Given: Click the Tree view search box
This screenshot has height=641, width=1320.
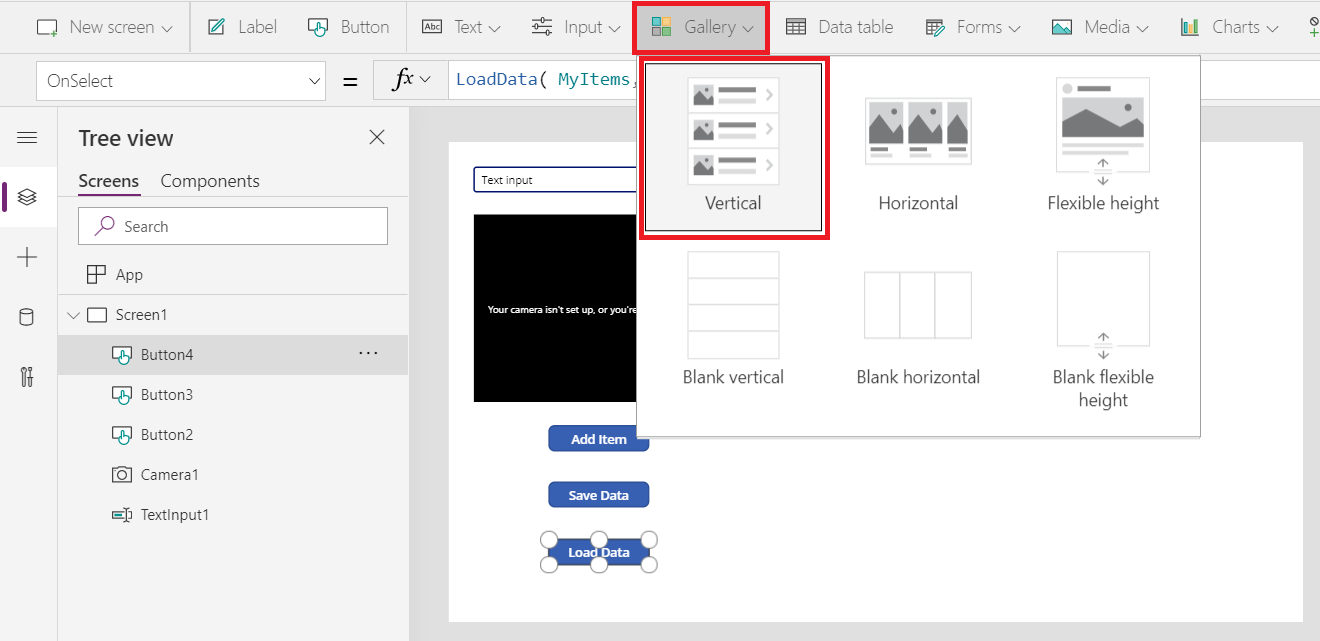Looking at the screenshot, I should click(x=232, y=226).
